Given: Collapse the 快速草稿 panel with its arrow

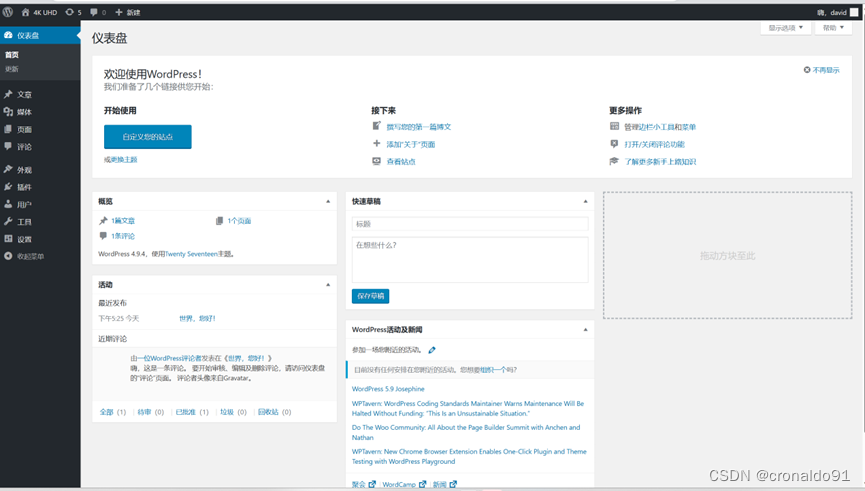Looking at the screenshot, I should (x=585, y=201).
